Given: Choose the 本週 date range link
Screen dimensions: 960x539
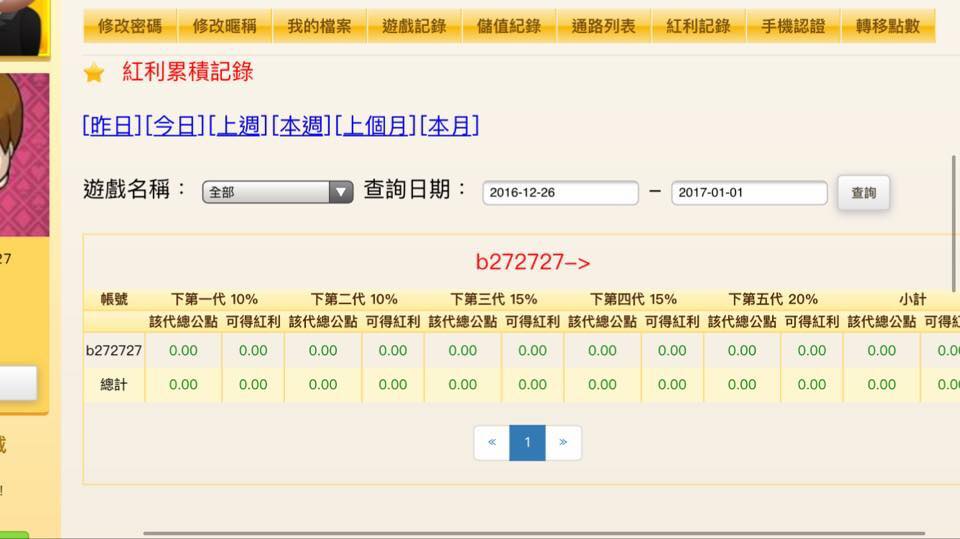Looking at the screenshot, I should pos(301,126).
